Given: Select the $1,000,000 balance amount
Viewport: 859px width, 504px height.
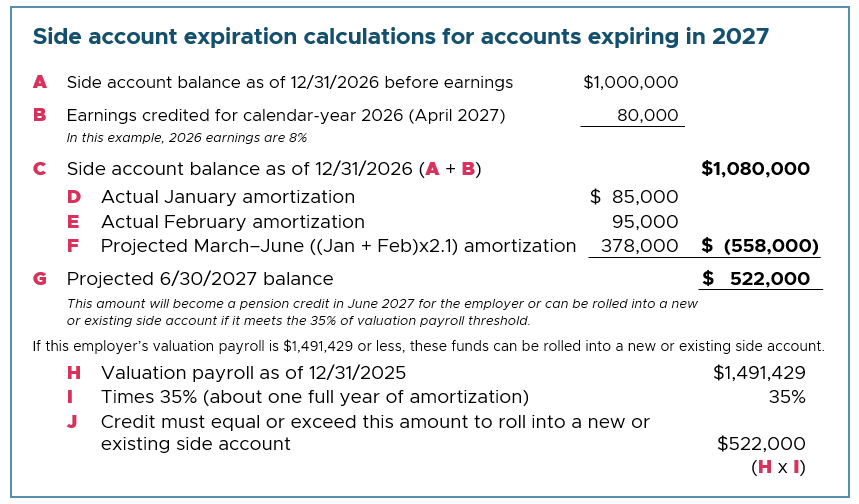Looking at the screenshot, I should tap(631, 82).
